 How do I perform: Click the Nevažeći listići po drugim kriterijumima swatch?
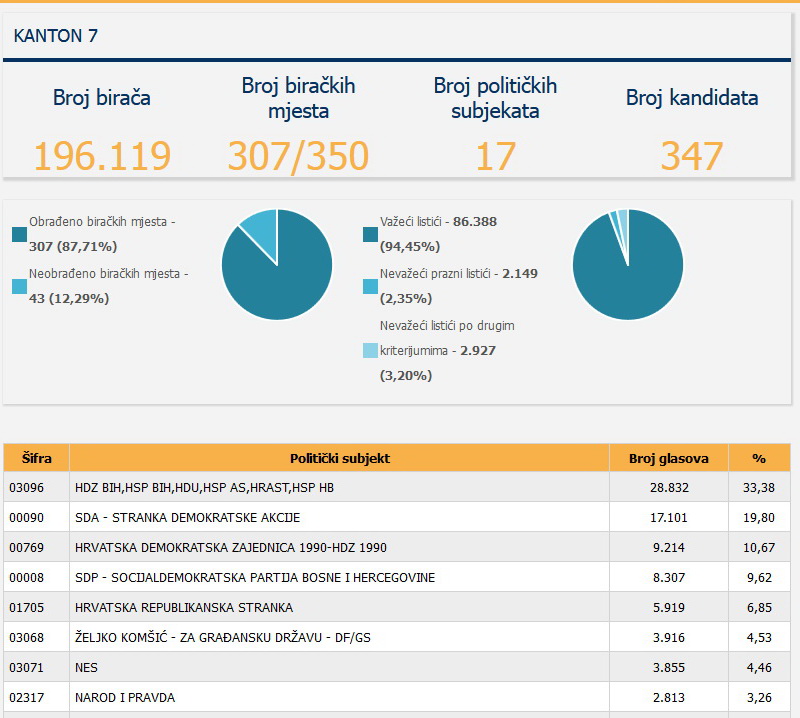tap(370, 351)
